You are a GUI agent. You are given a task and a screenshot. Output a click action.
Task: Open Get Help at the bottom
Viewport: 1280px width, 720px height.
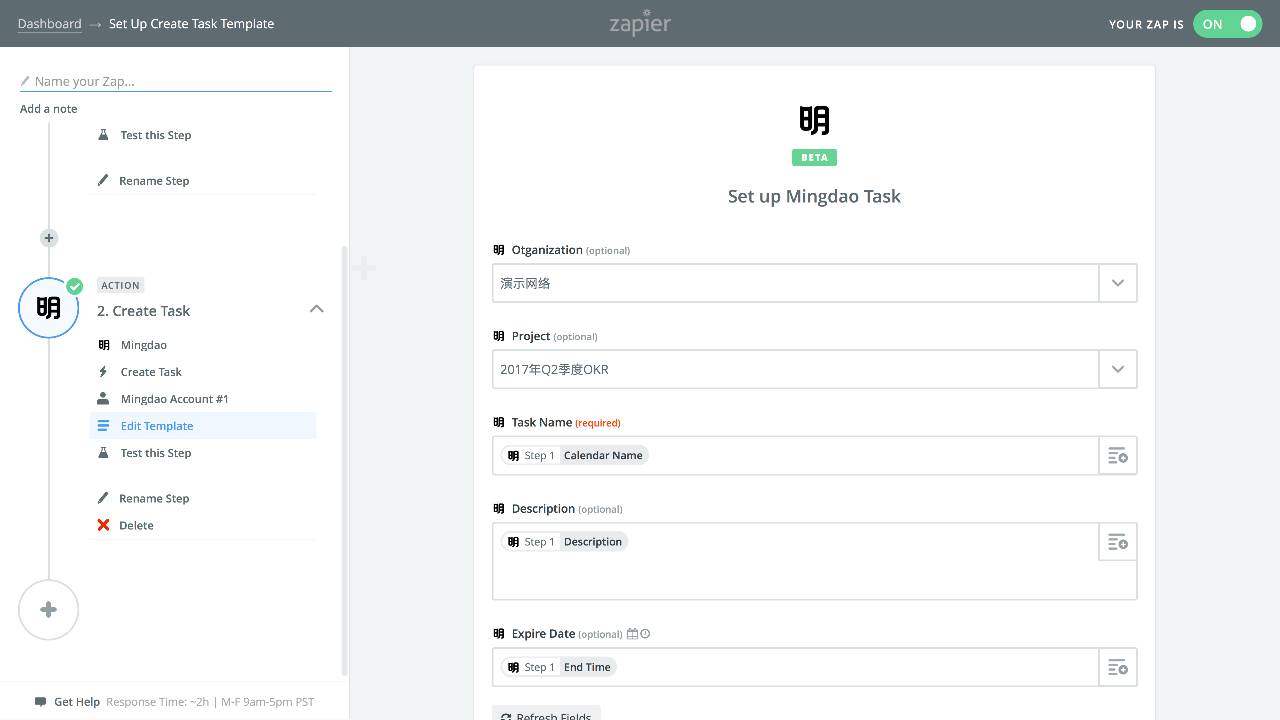coord(77,702)
